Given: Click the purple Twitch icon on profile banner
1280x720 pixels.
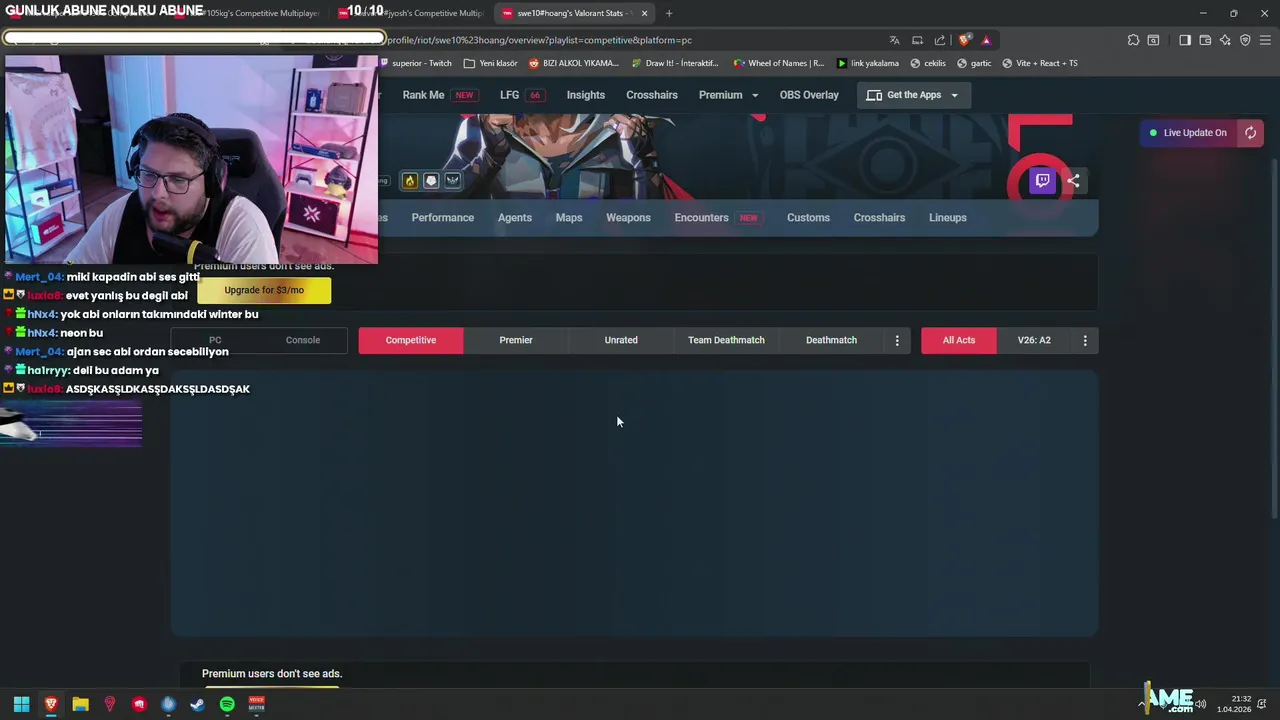Looking at the screenshot, I should [1042, 181].
